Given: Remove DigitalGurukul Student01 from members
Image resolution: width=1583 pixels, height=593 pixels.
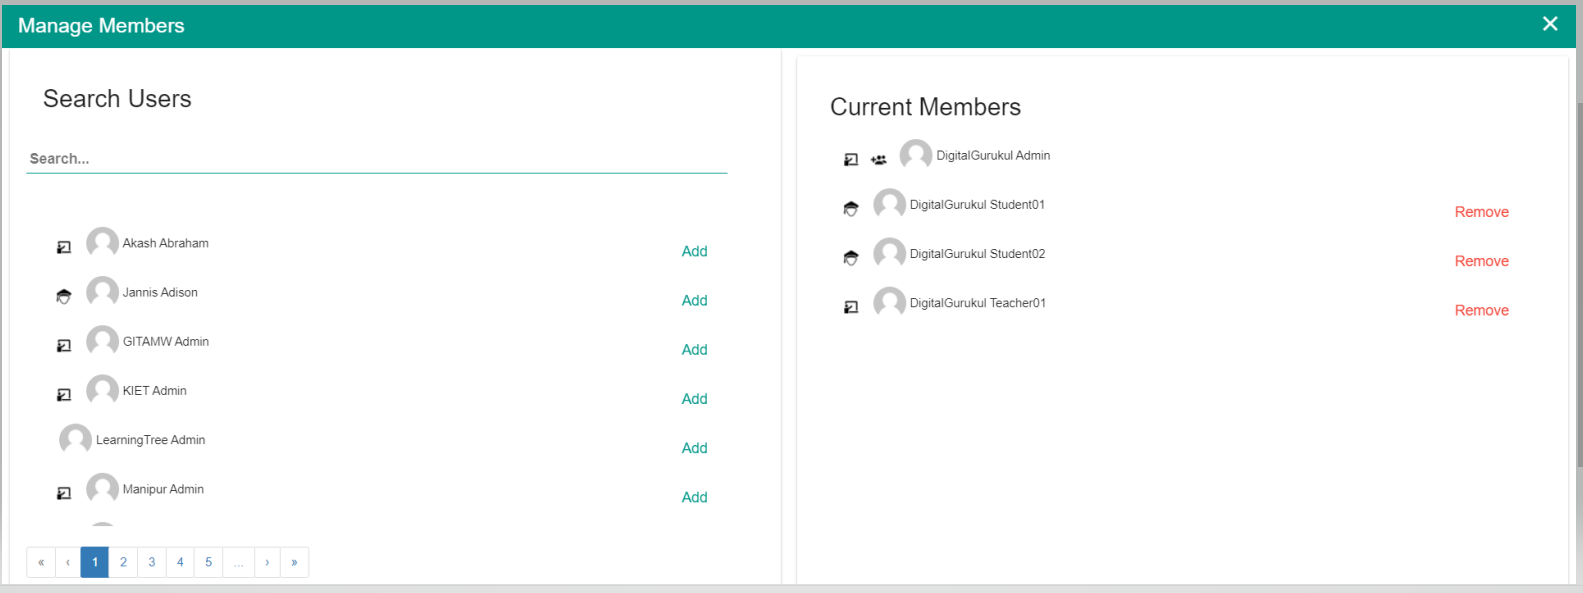Looking at the screenshot, I should pyautogui.click(x=1481, y=212).
